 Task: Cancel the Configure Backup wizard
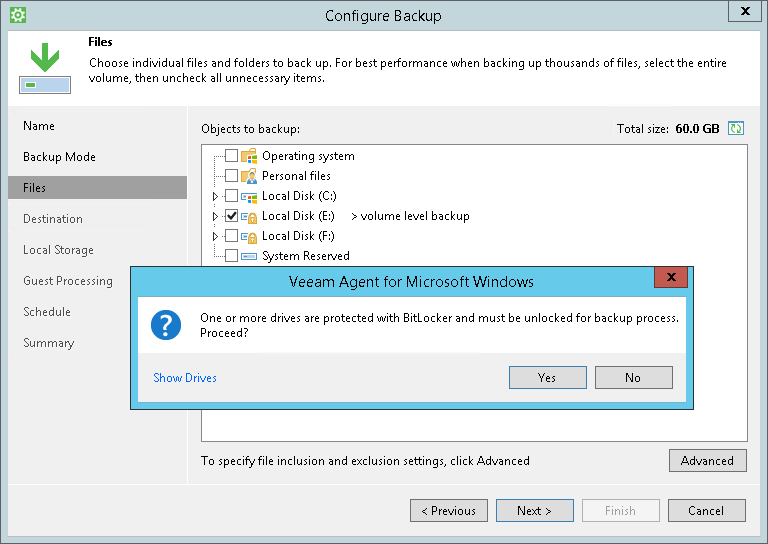706,511
